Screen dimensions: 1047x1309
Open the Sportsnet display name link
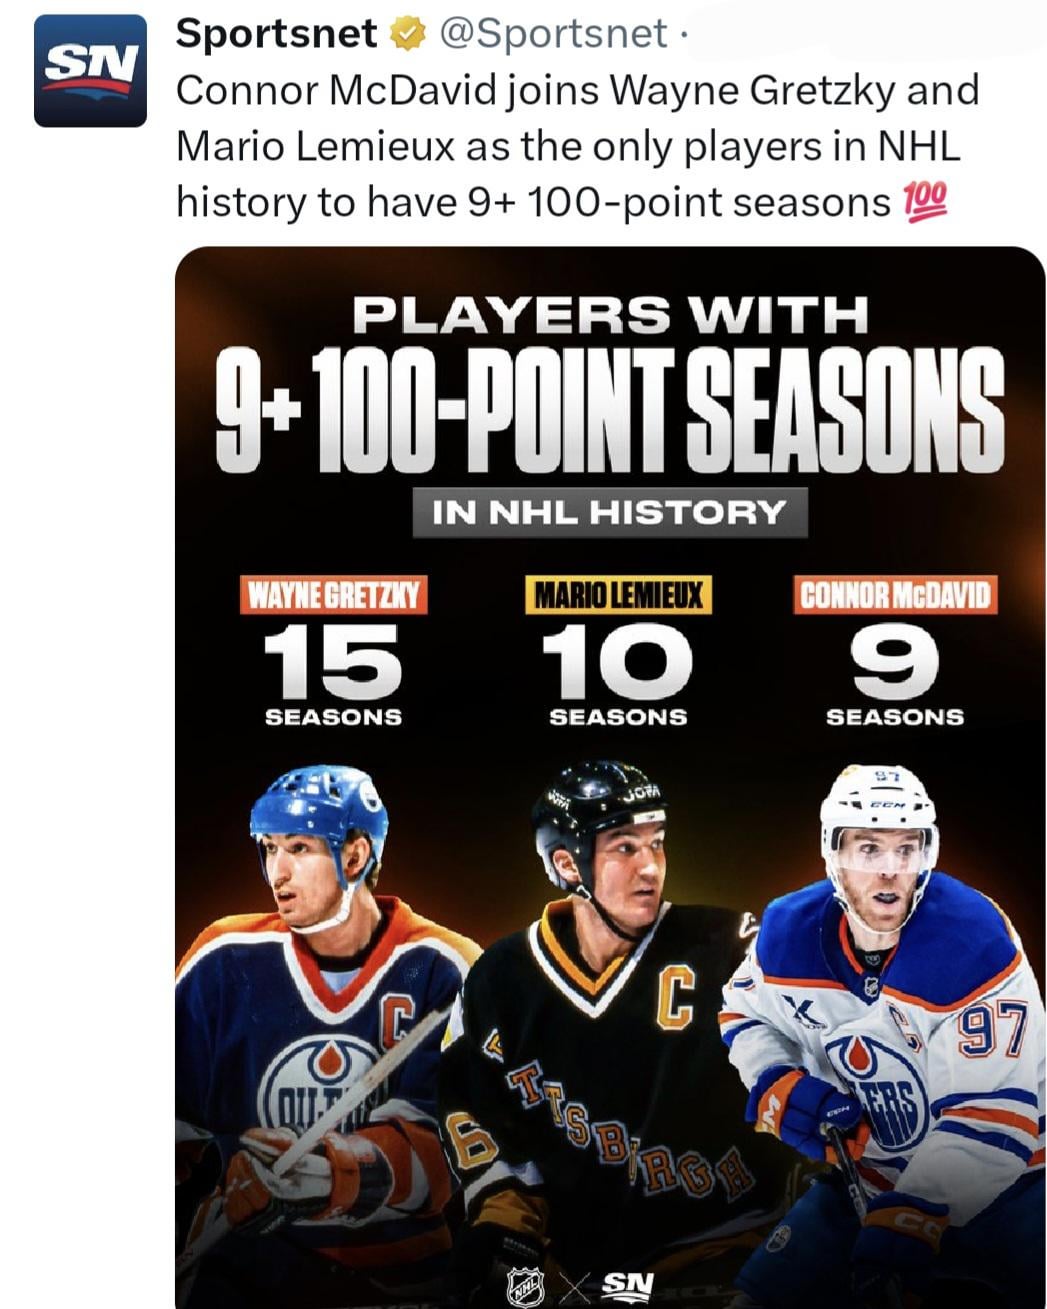(276, 34)
